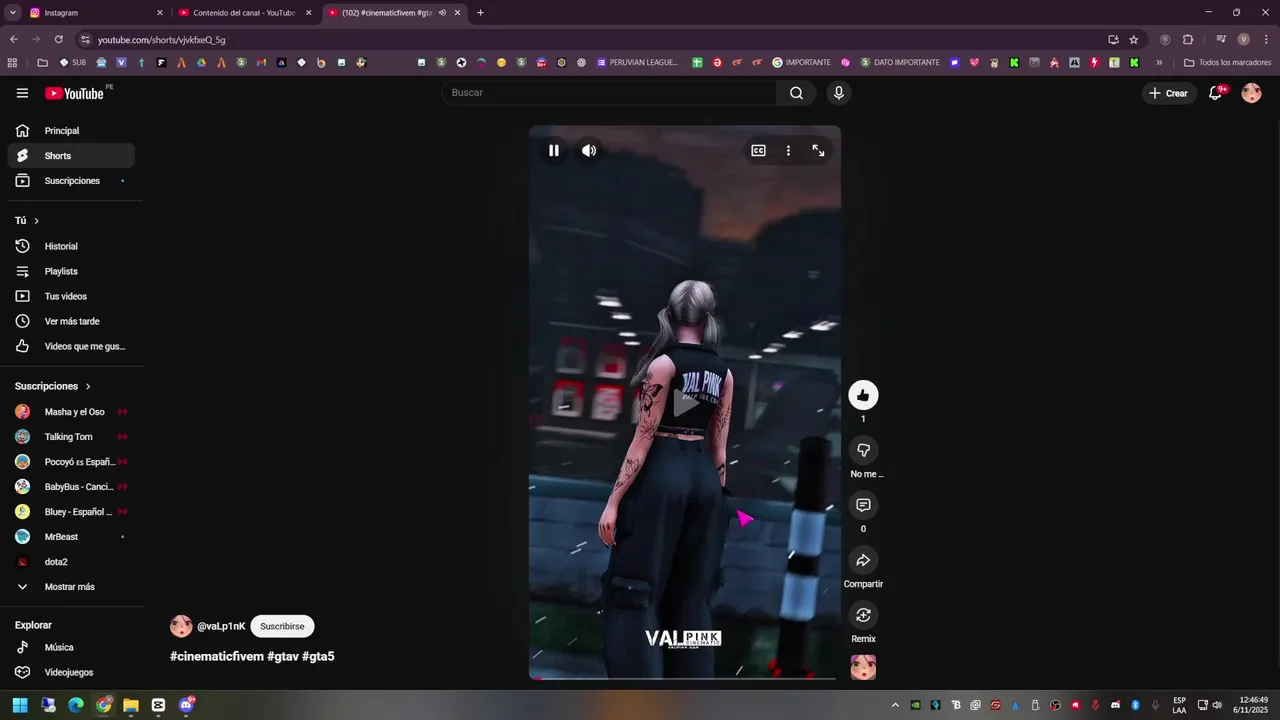Screen dimensions: 1280x720
Task: Open Tus videos
Action: 71,296
